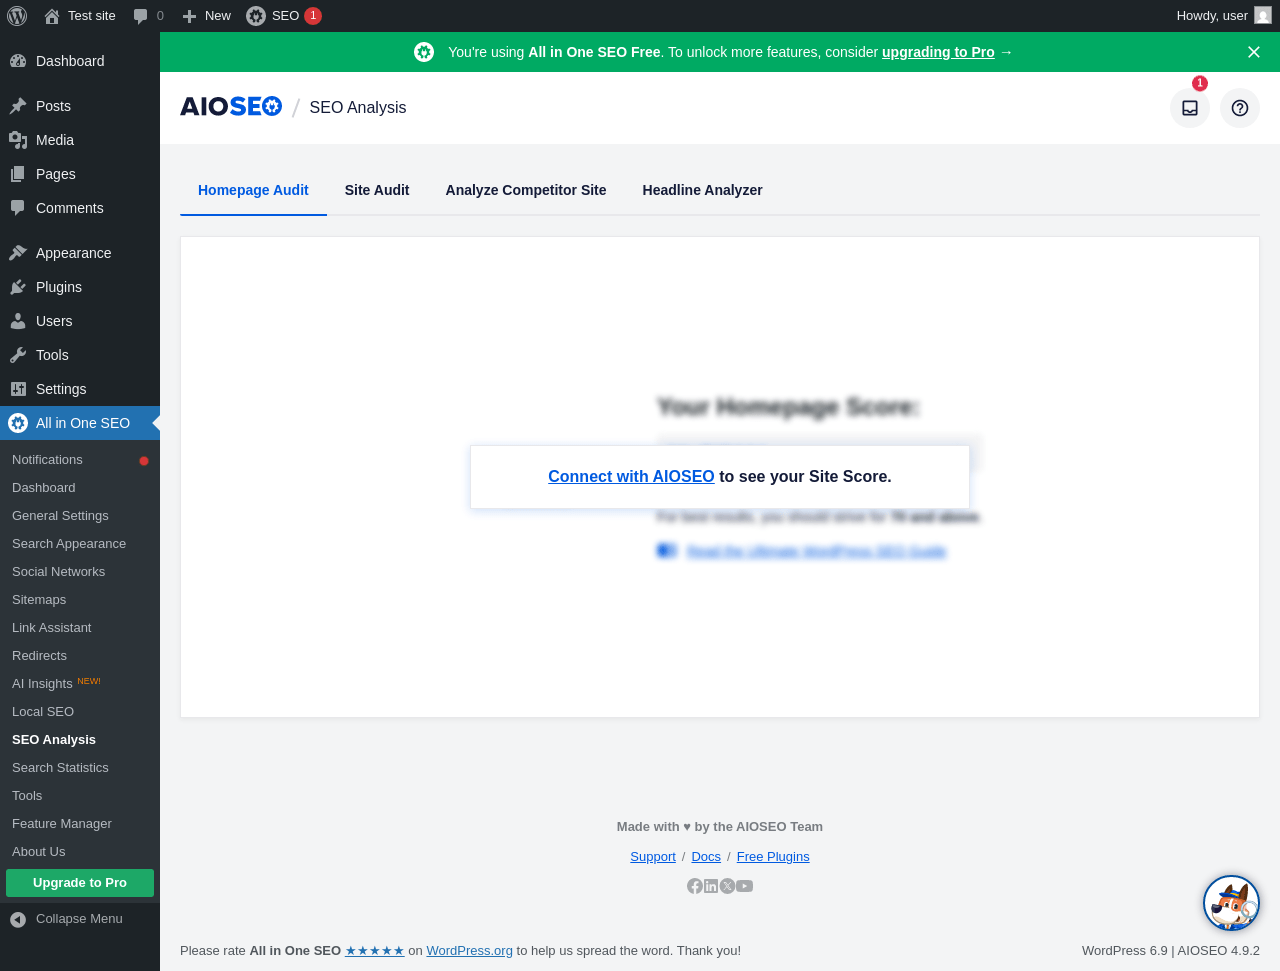Follow the upgrading to Pro banner link
Viewport: 1280px width, 971px height.
938,52
